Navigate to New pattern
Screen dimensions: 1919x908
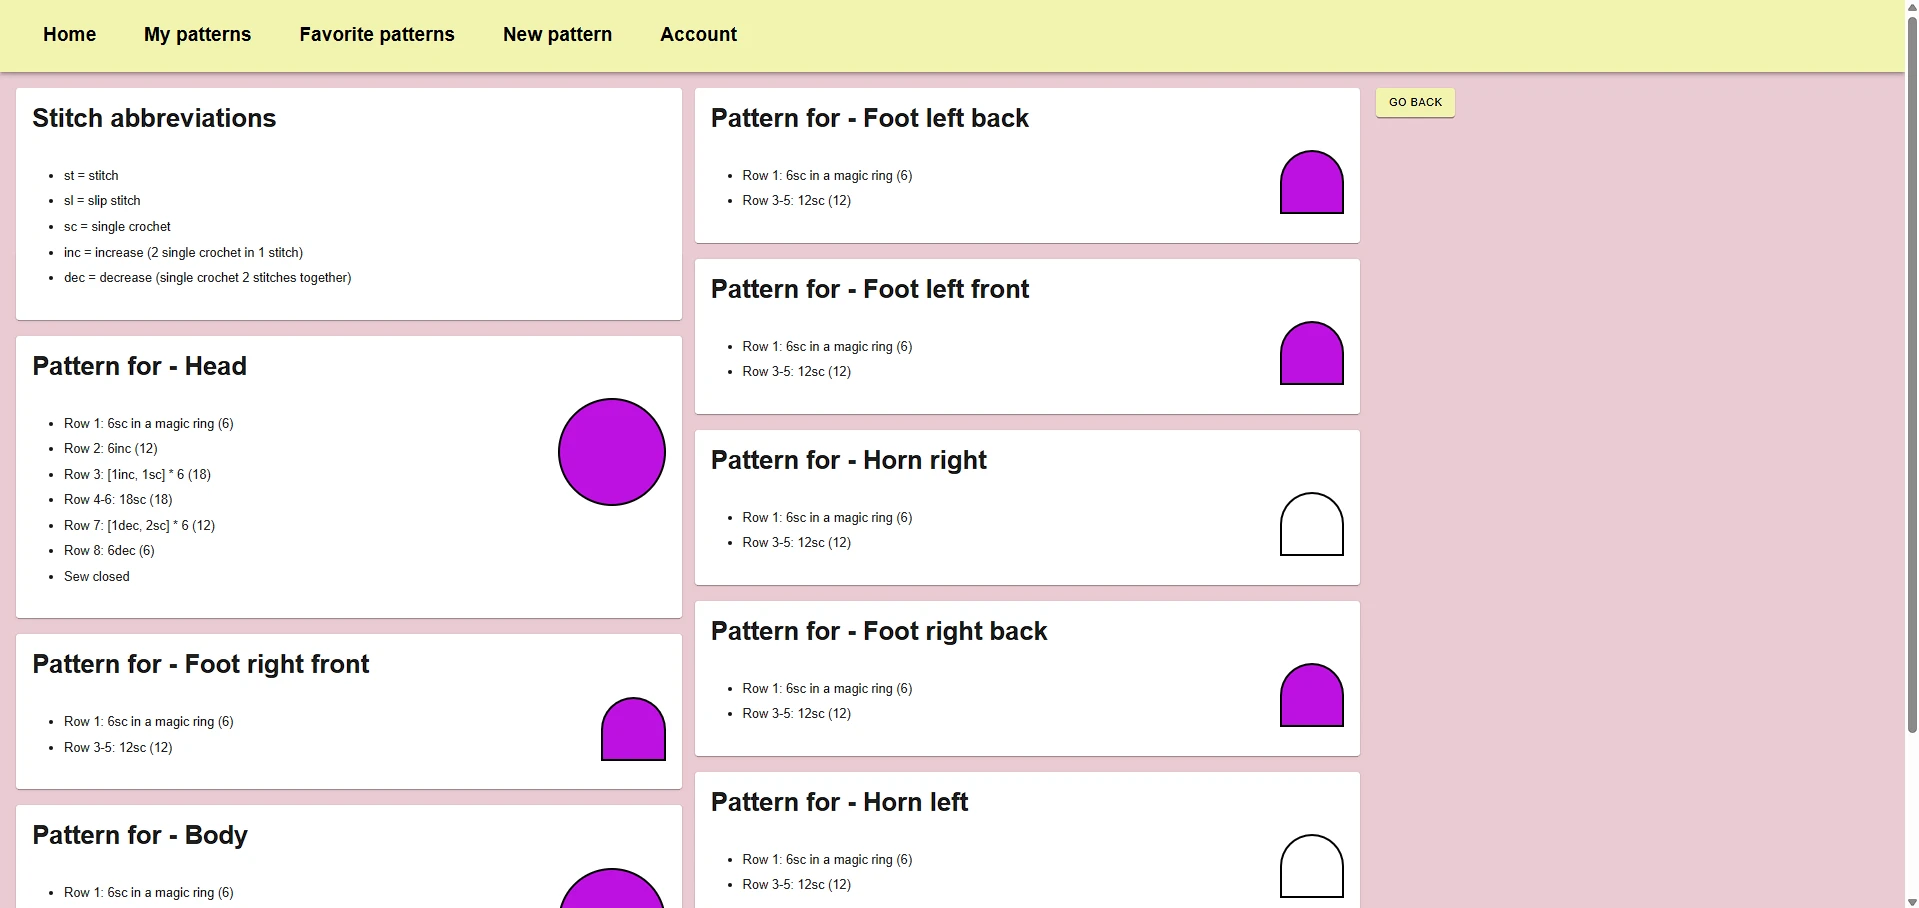point(557,34)
